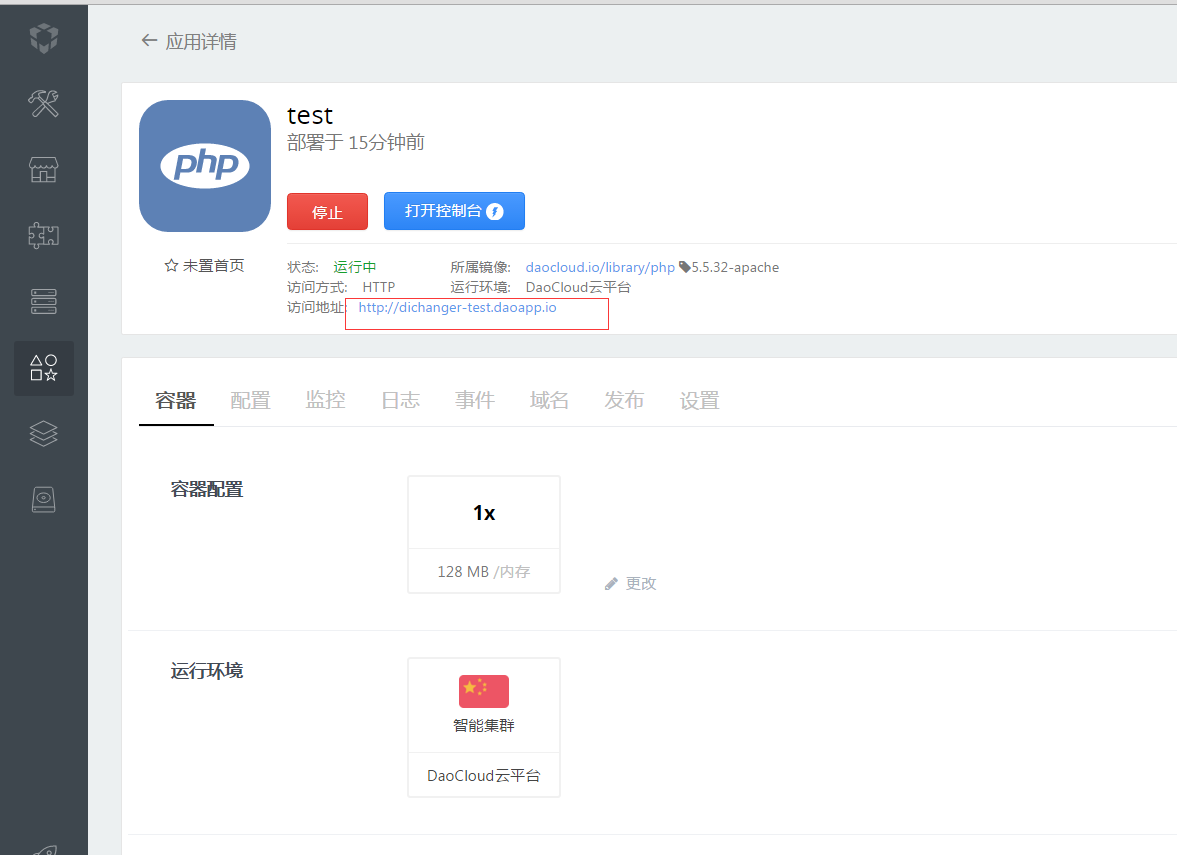Click the tag icon before 5.5.32-apache
This screenshot has height=855, width=1177.
(685, 266)
